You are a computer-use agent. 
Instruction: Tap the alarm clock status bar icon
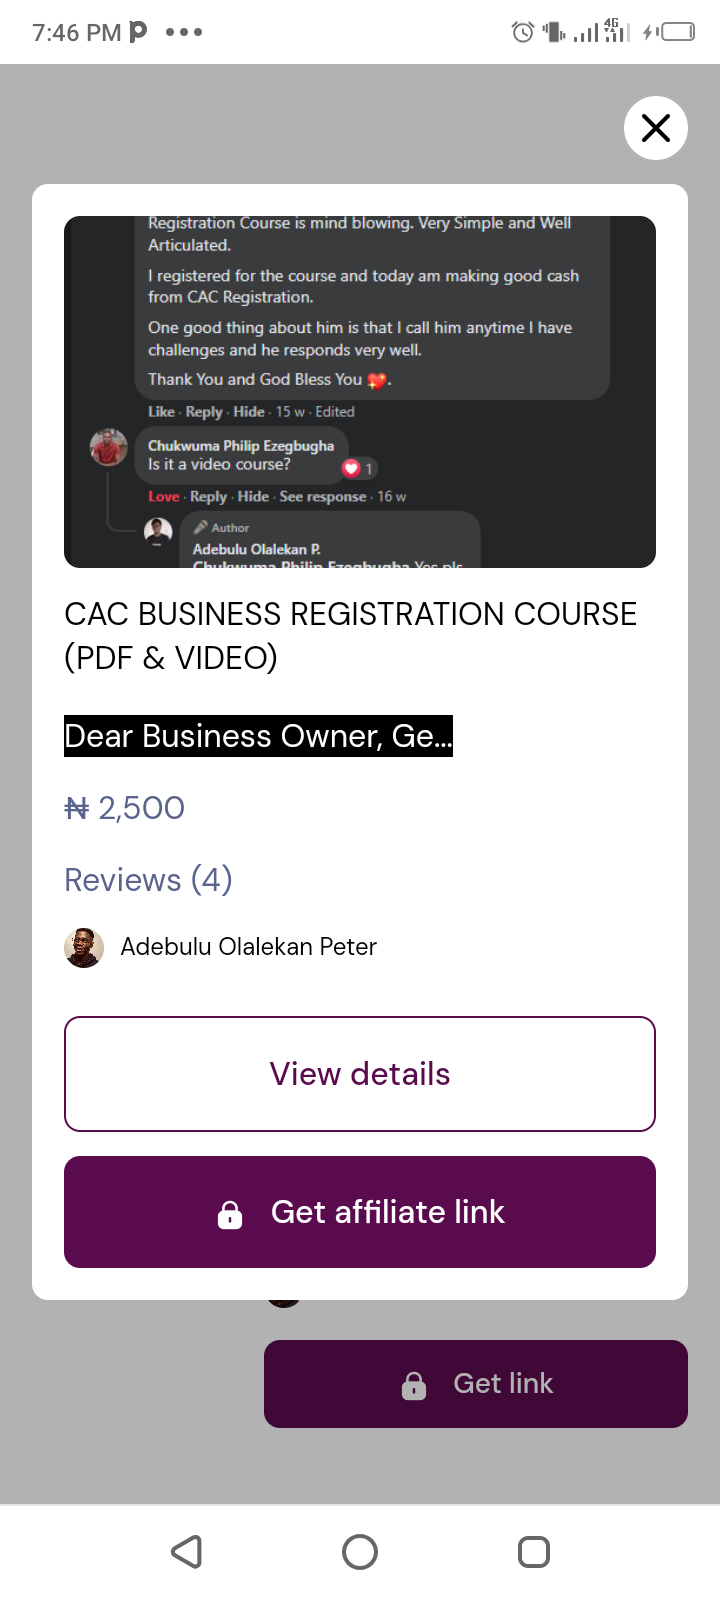coord(522,31)
